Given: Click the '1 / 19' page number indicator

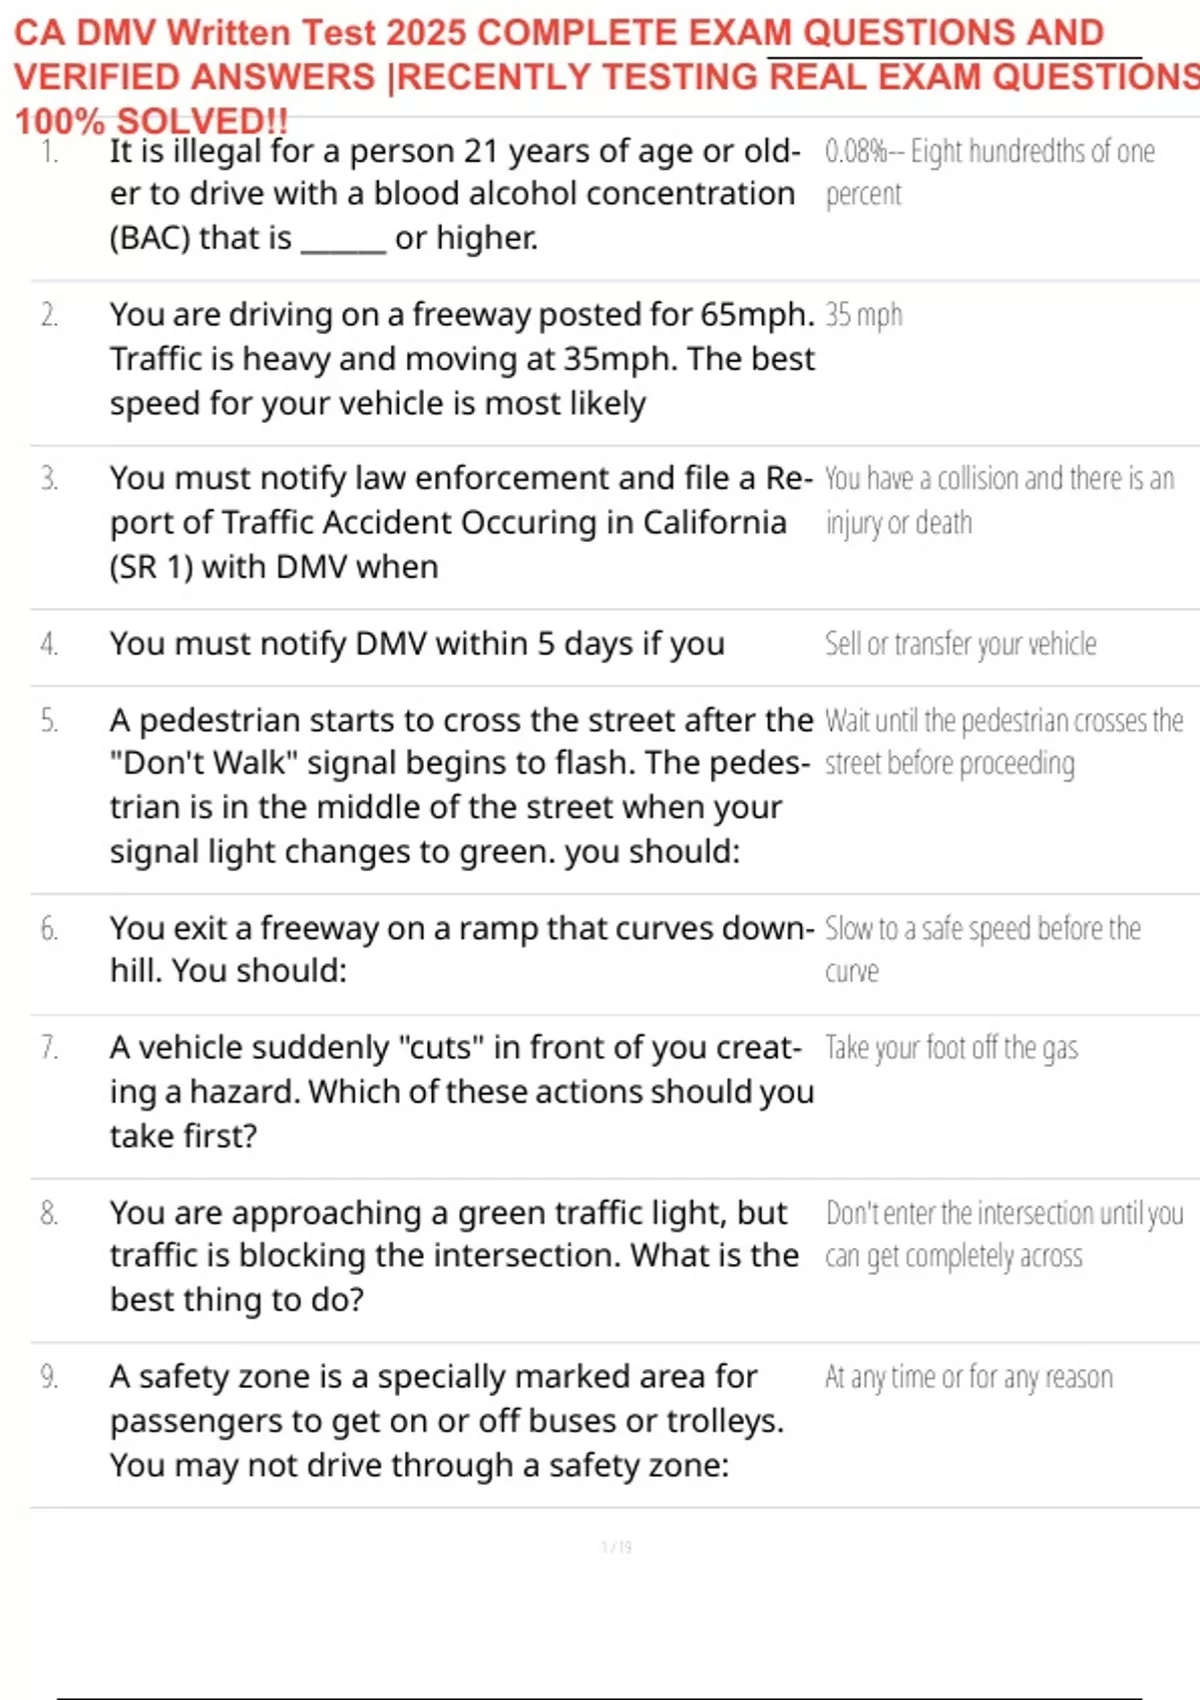Looking at the screenshot, I should (616, 1548).
